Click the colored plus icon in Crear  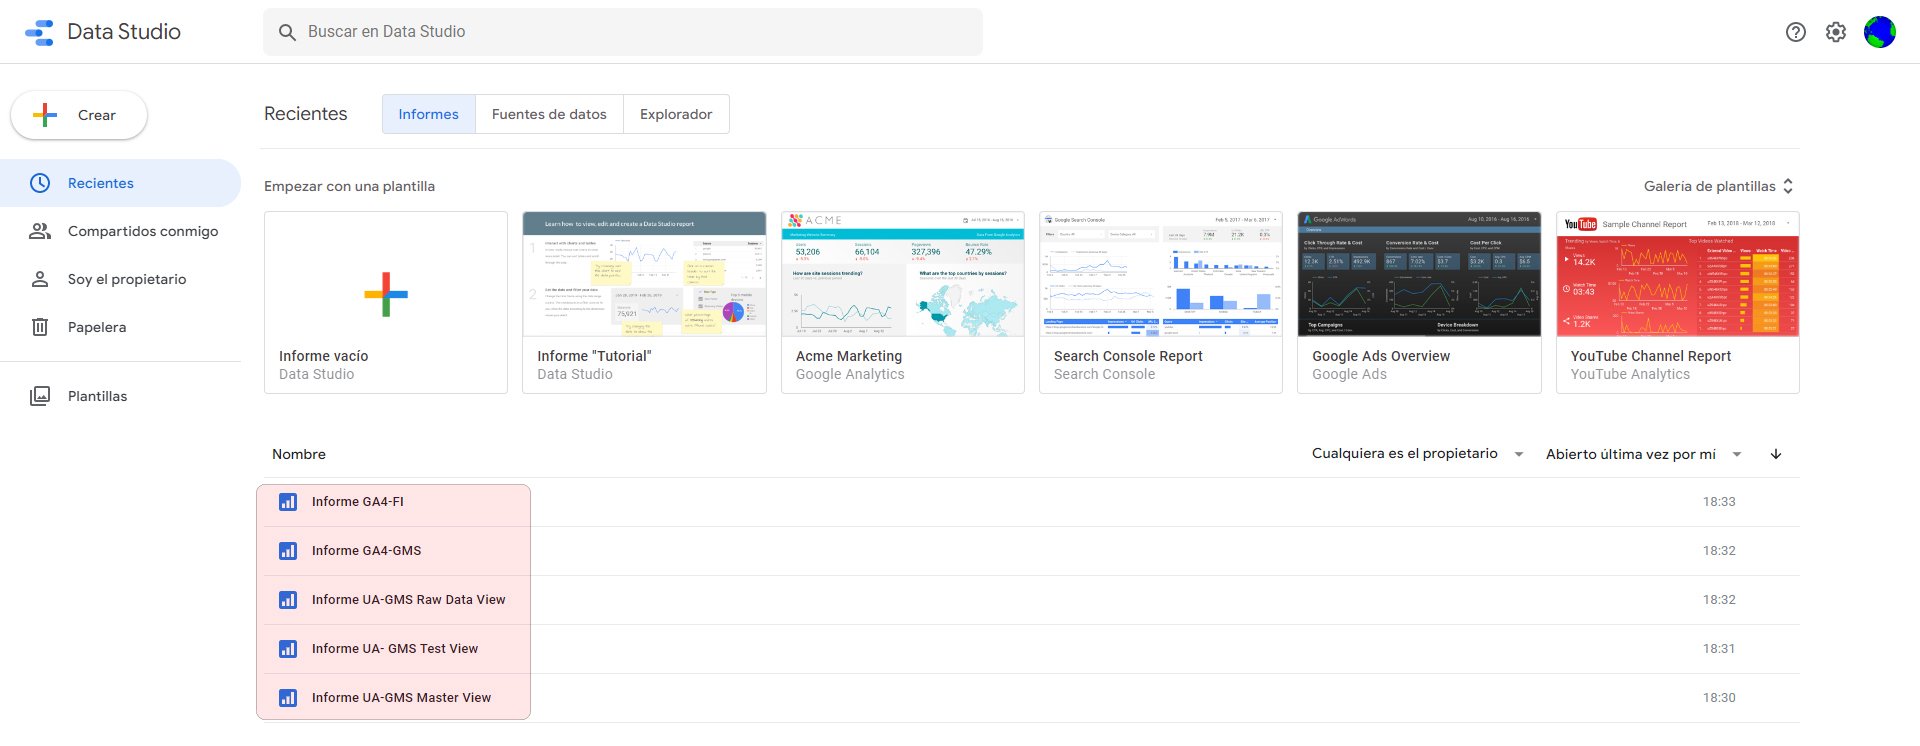tap(45, 115)
